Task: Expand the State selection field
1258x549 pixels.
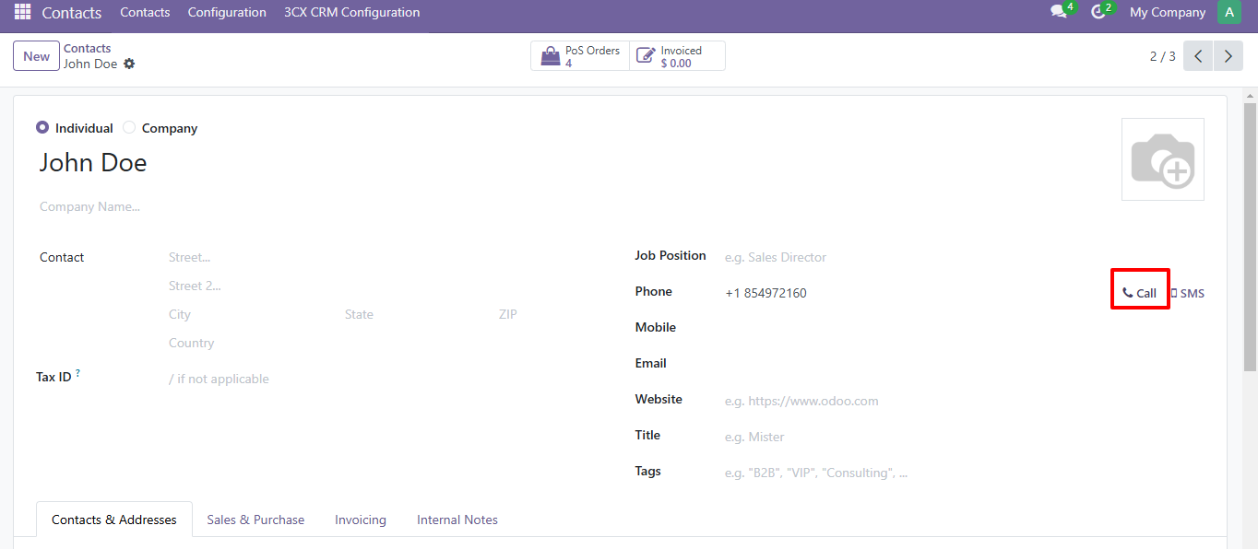Action: (410, 314)
